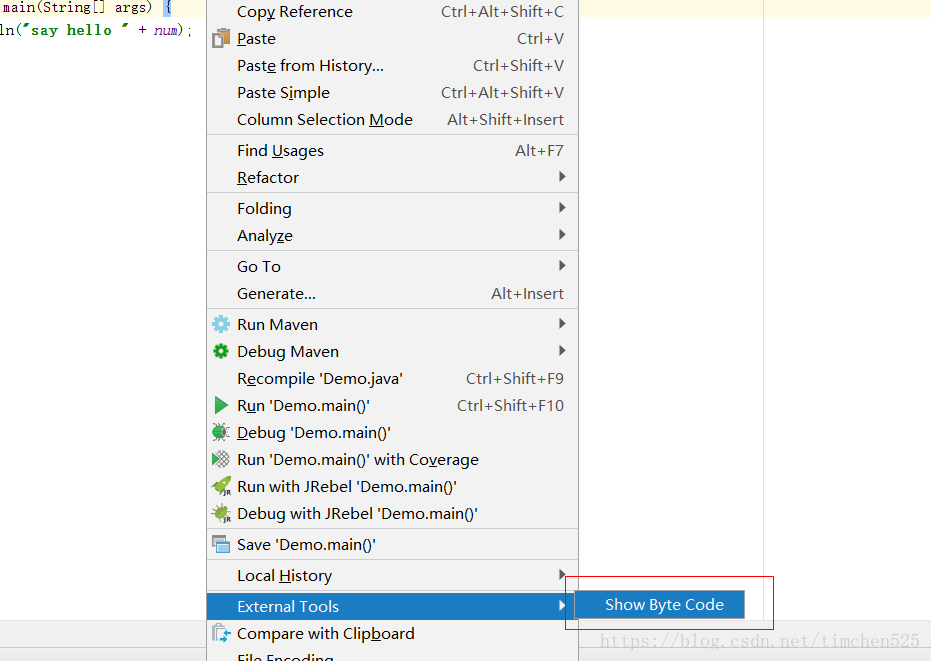This screenshot has height=661, width=931.
Task: Choose Run 'Demo.main()' with Coverage
Action: tap(392, 460)
